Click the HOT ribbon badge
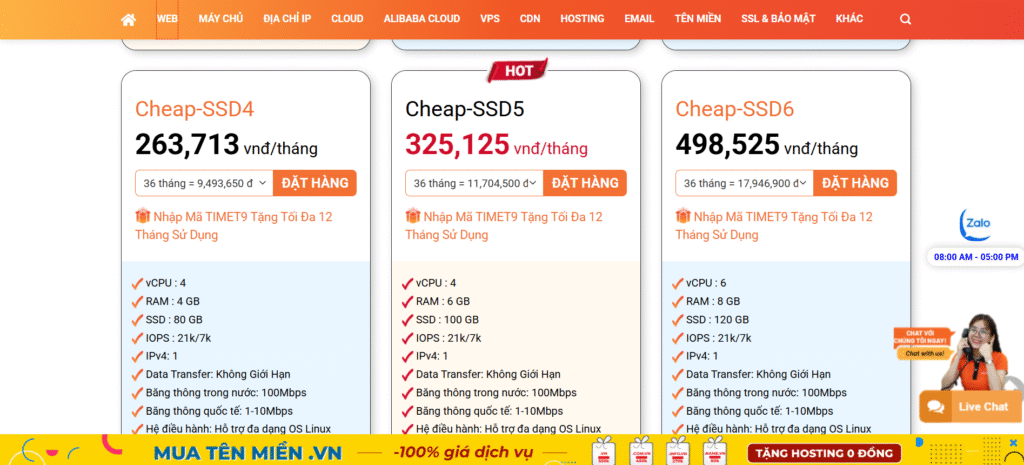Viewport: 1024px width, 465px height. 518,71
